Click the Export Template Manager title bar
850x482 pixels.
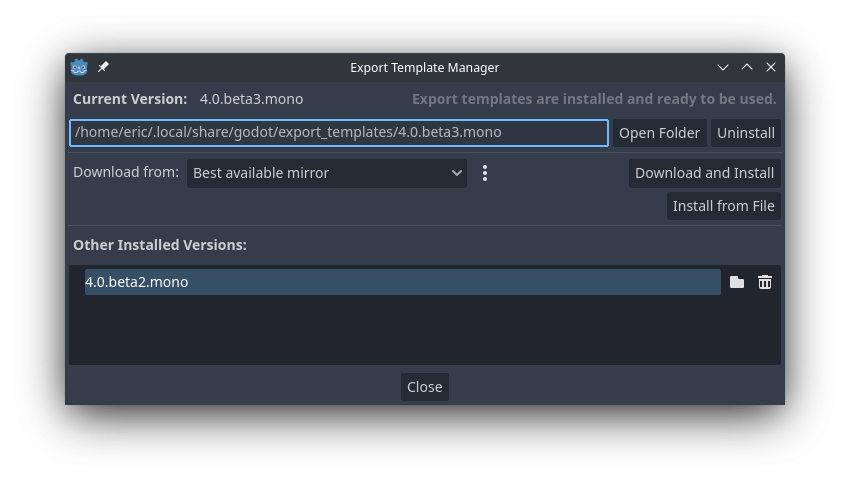pyautogui.click(x=425, y=67)
